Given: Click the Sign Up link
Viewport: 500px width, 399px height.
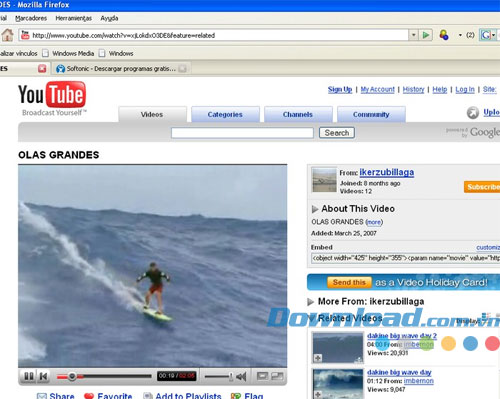Looking at the screenshot, I should (340, 89).
